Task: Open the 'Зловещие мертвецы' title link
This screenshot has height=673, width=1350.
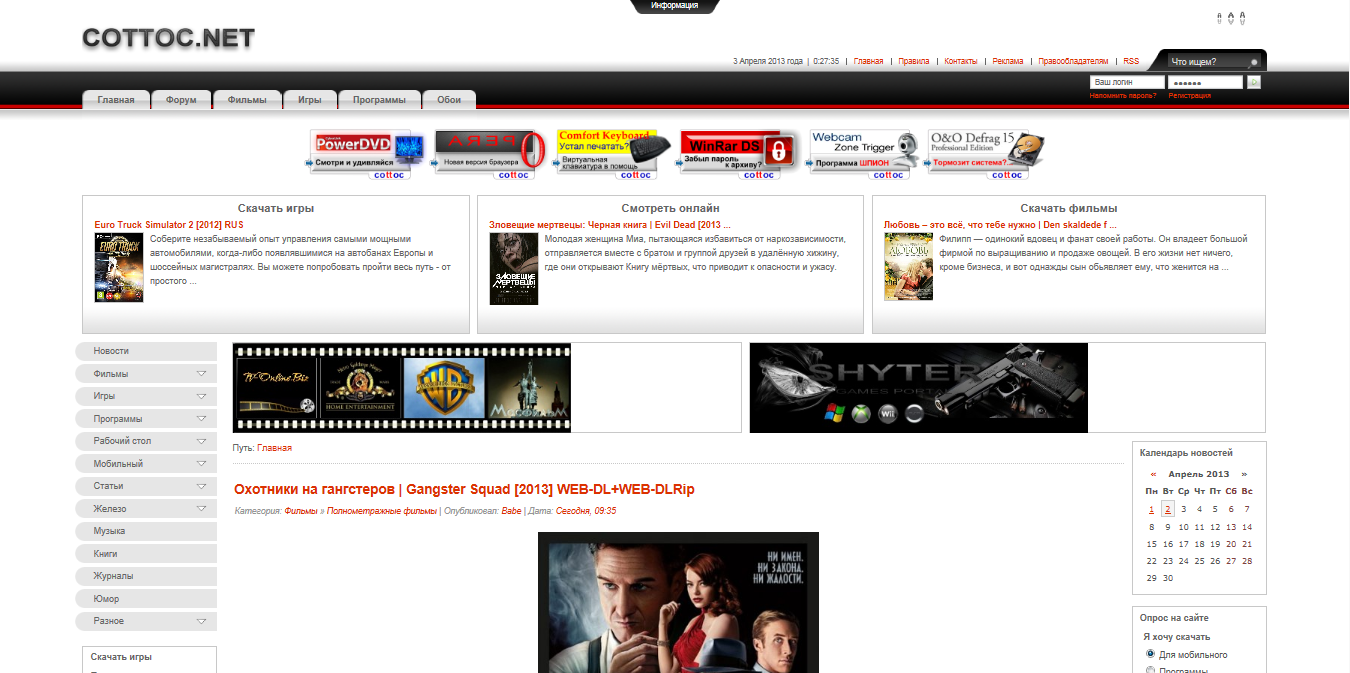Action: 610,225
